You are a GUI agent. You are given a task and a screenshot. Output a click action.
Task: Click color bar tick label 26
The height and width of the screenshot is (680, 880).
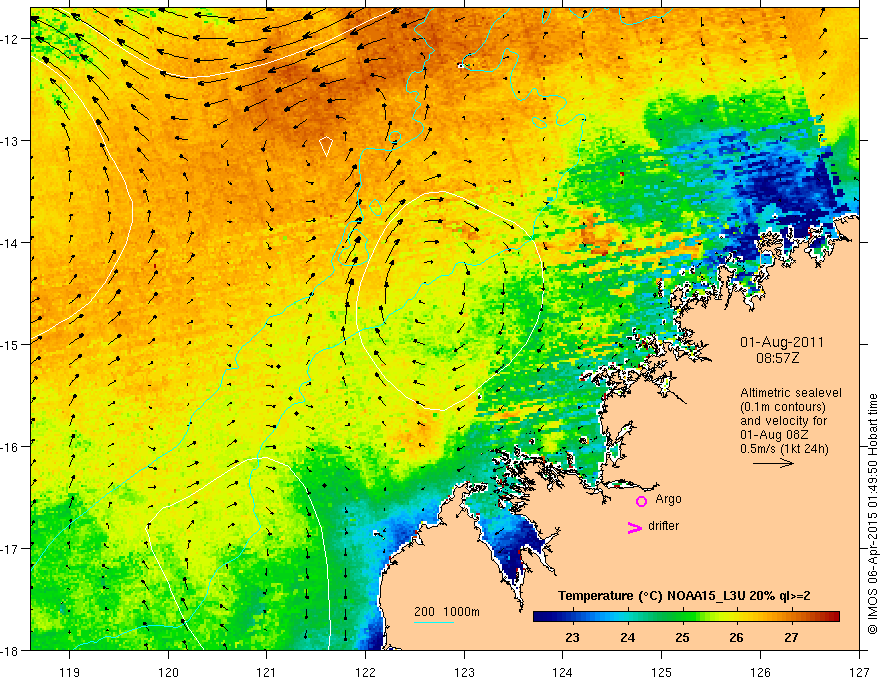tap(736, 638)
